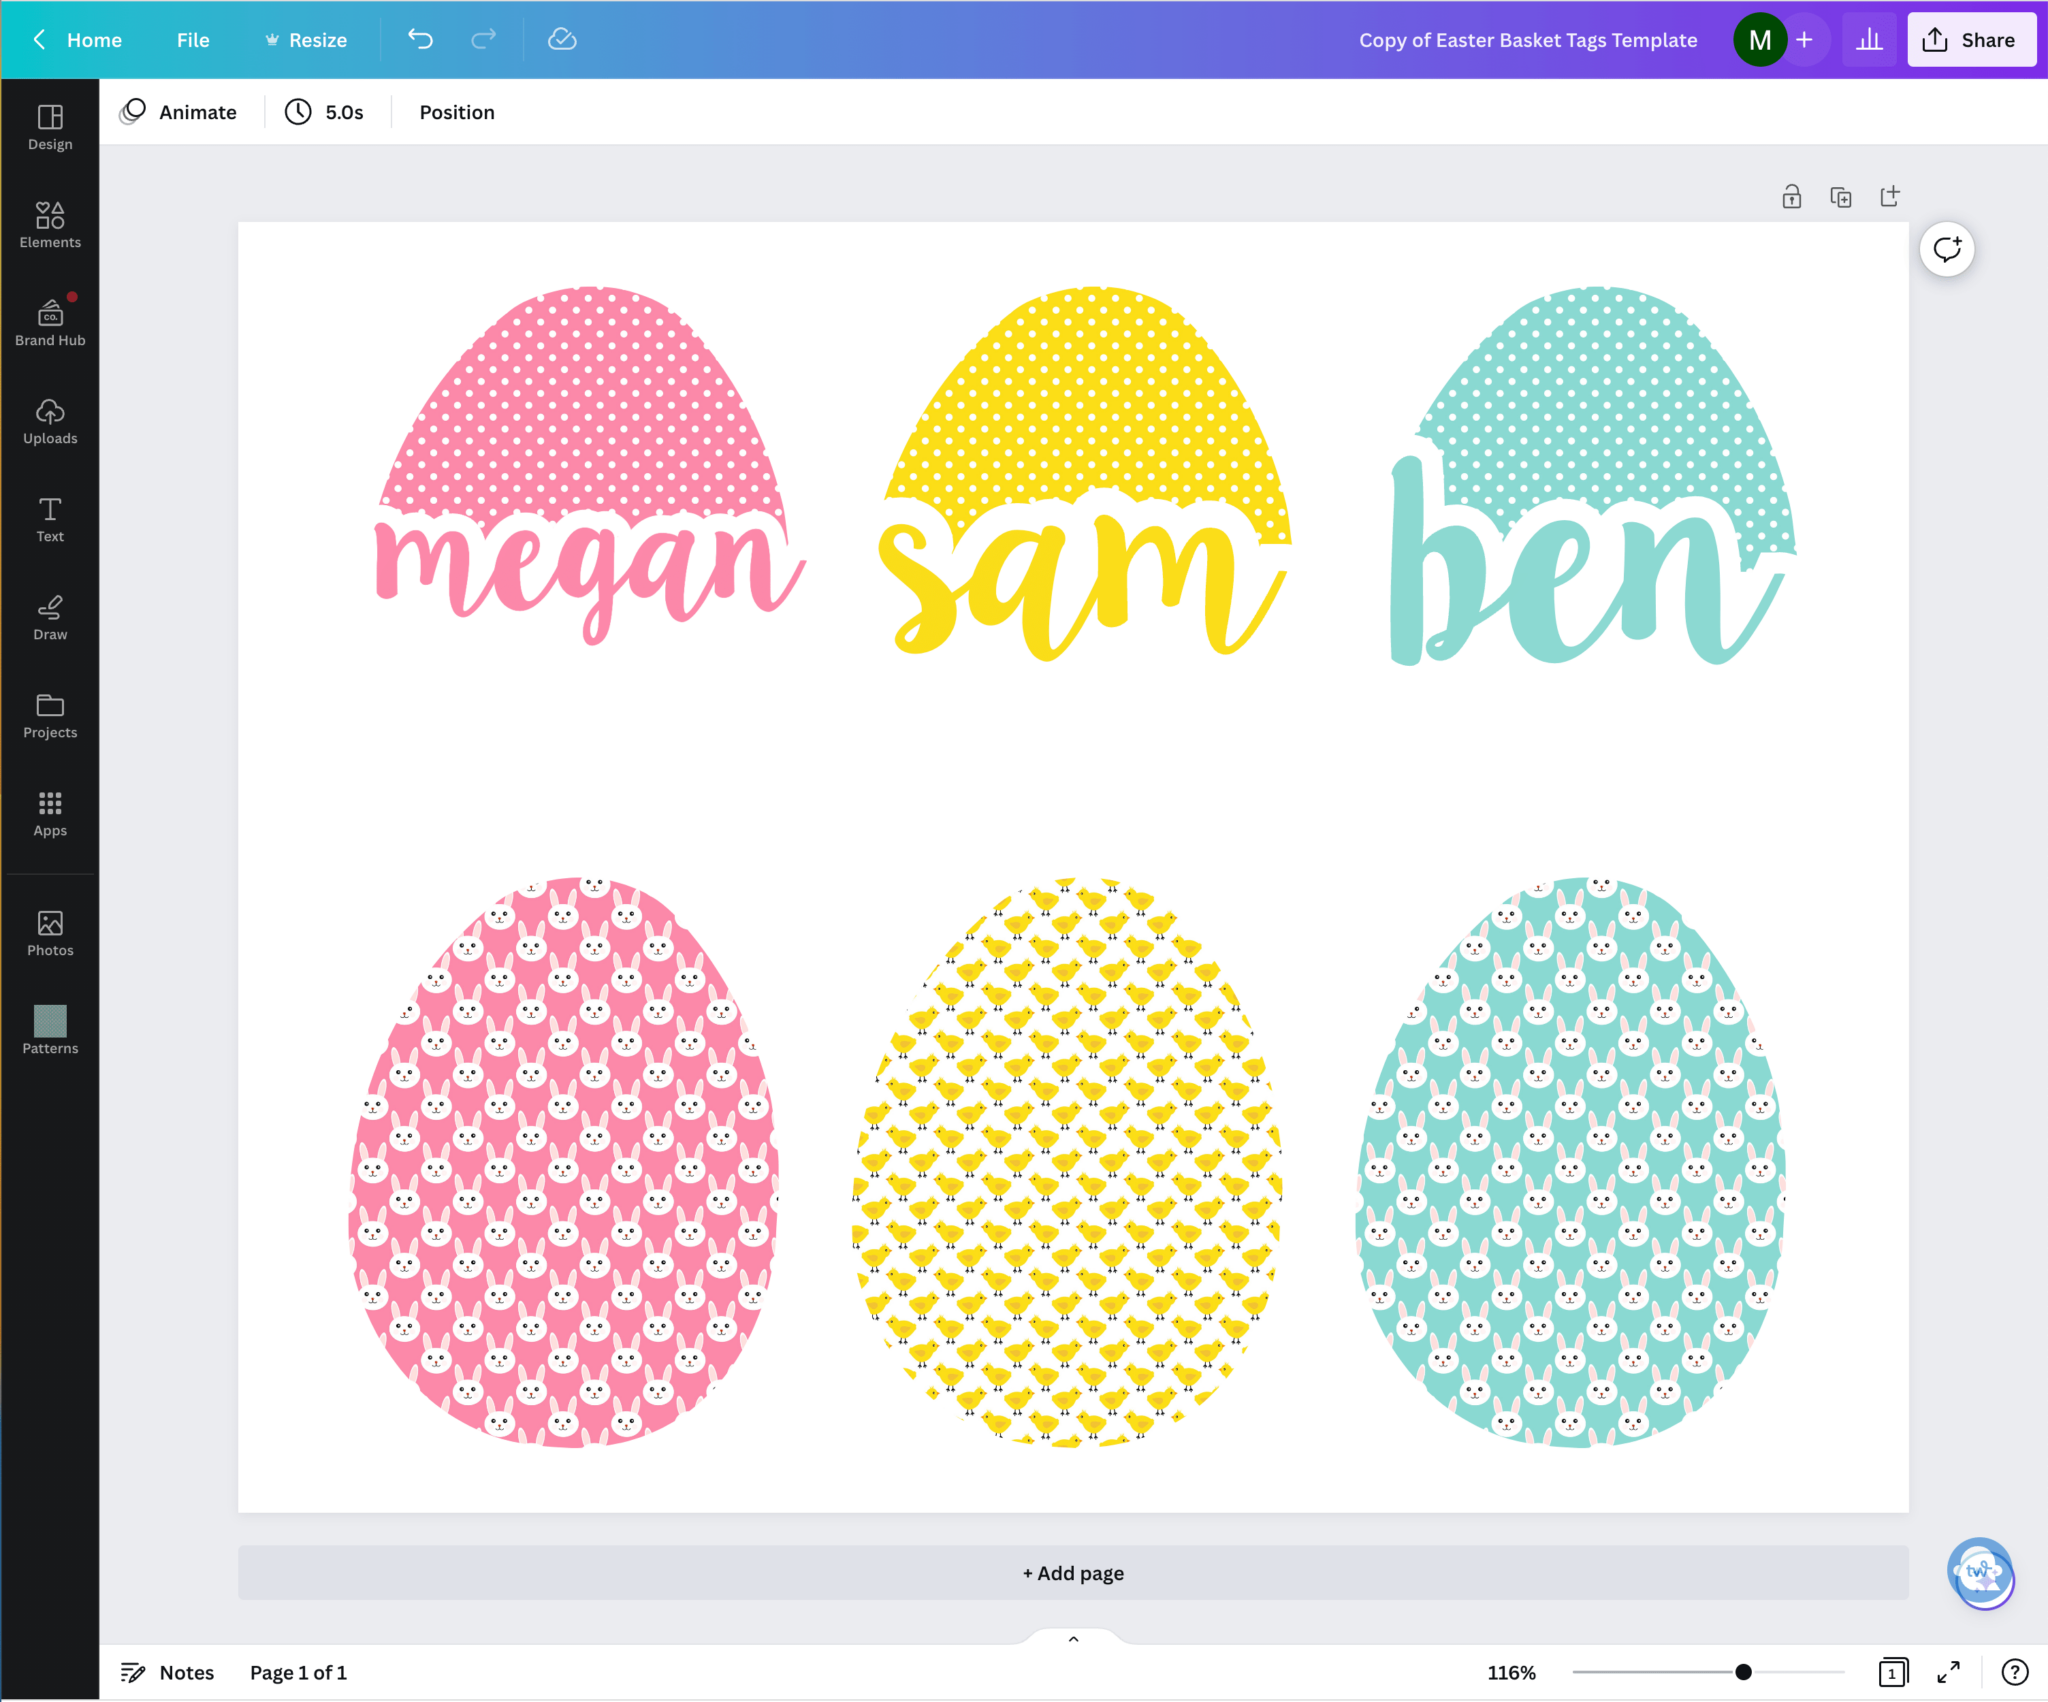The image size is (2048, 1702).
Task: Open the Apps panel
Action: point(49,813)
